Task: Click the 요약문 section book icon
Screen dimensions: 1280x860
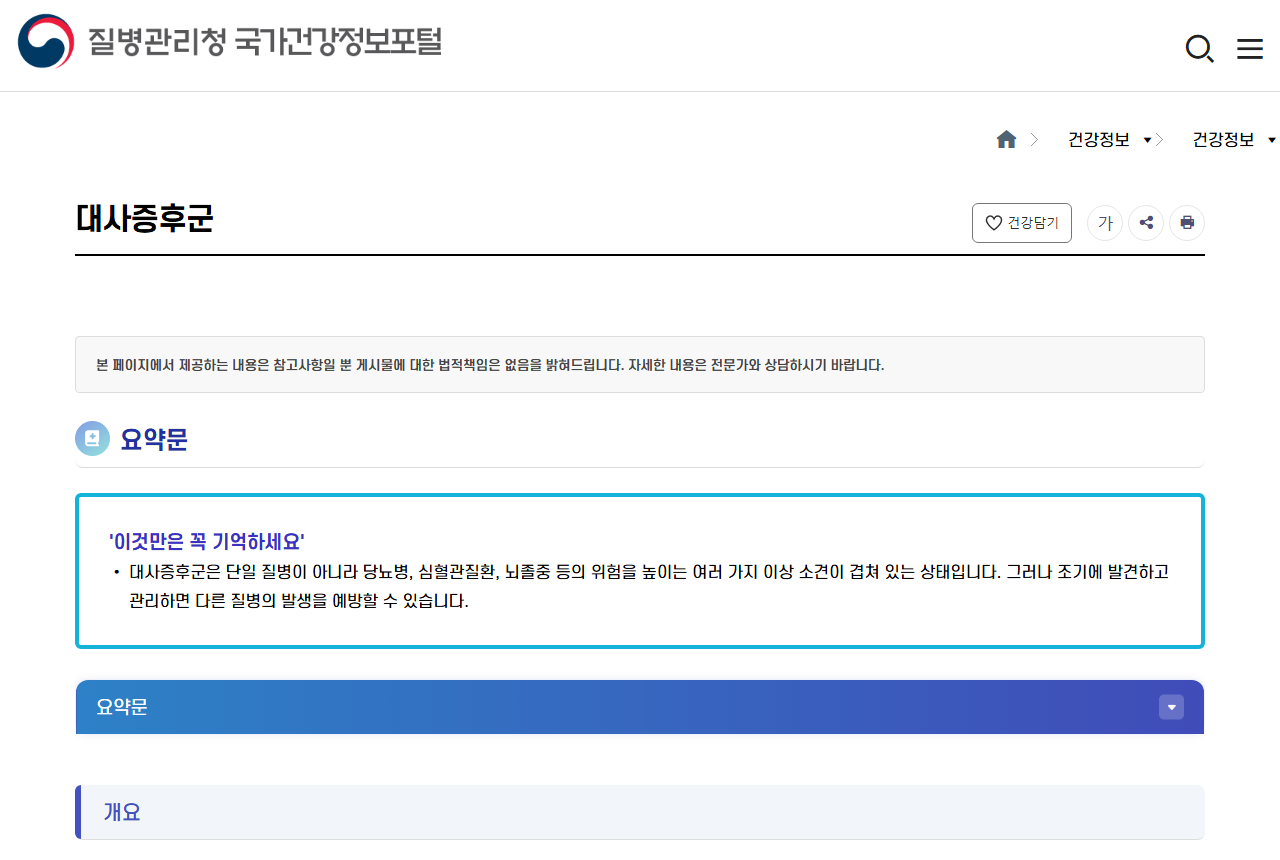Action: (x=92, y=438)
